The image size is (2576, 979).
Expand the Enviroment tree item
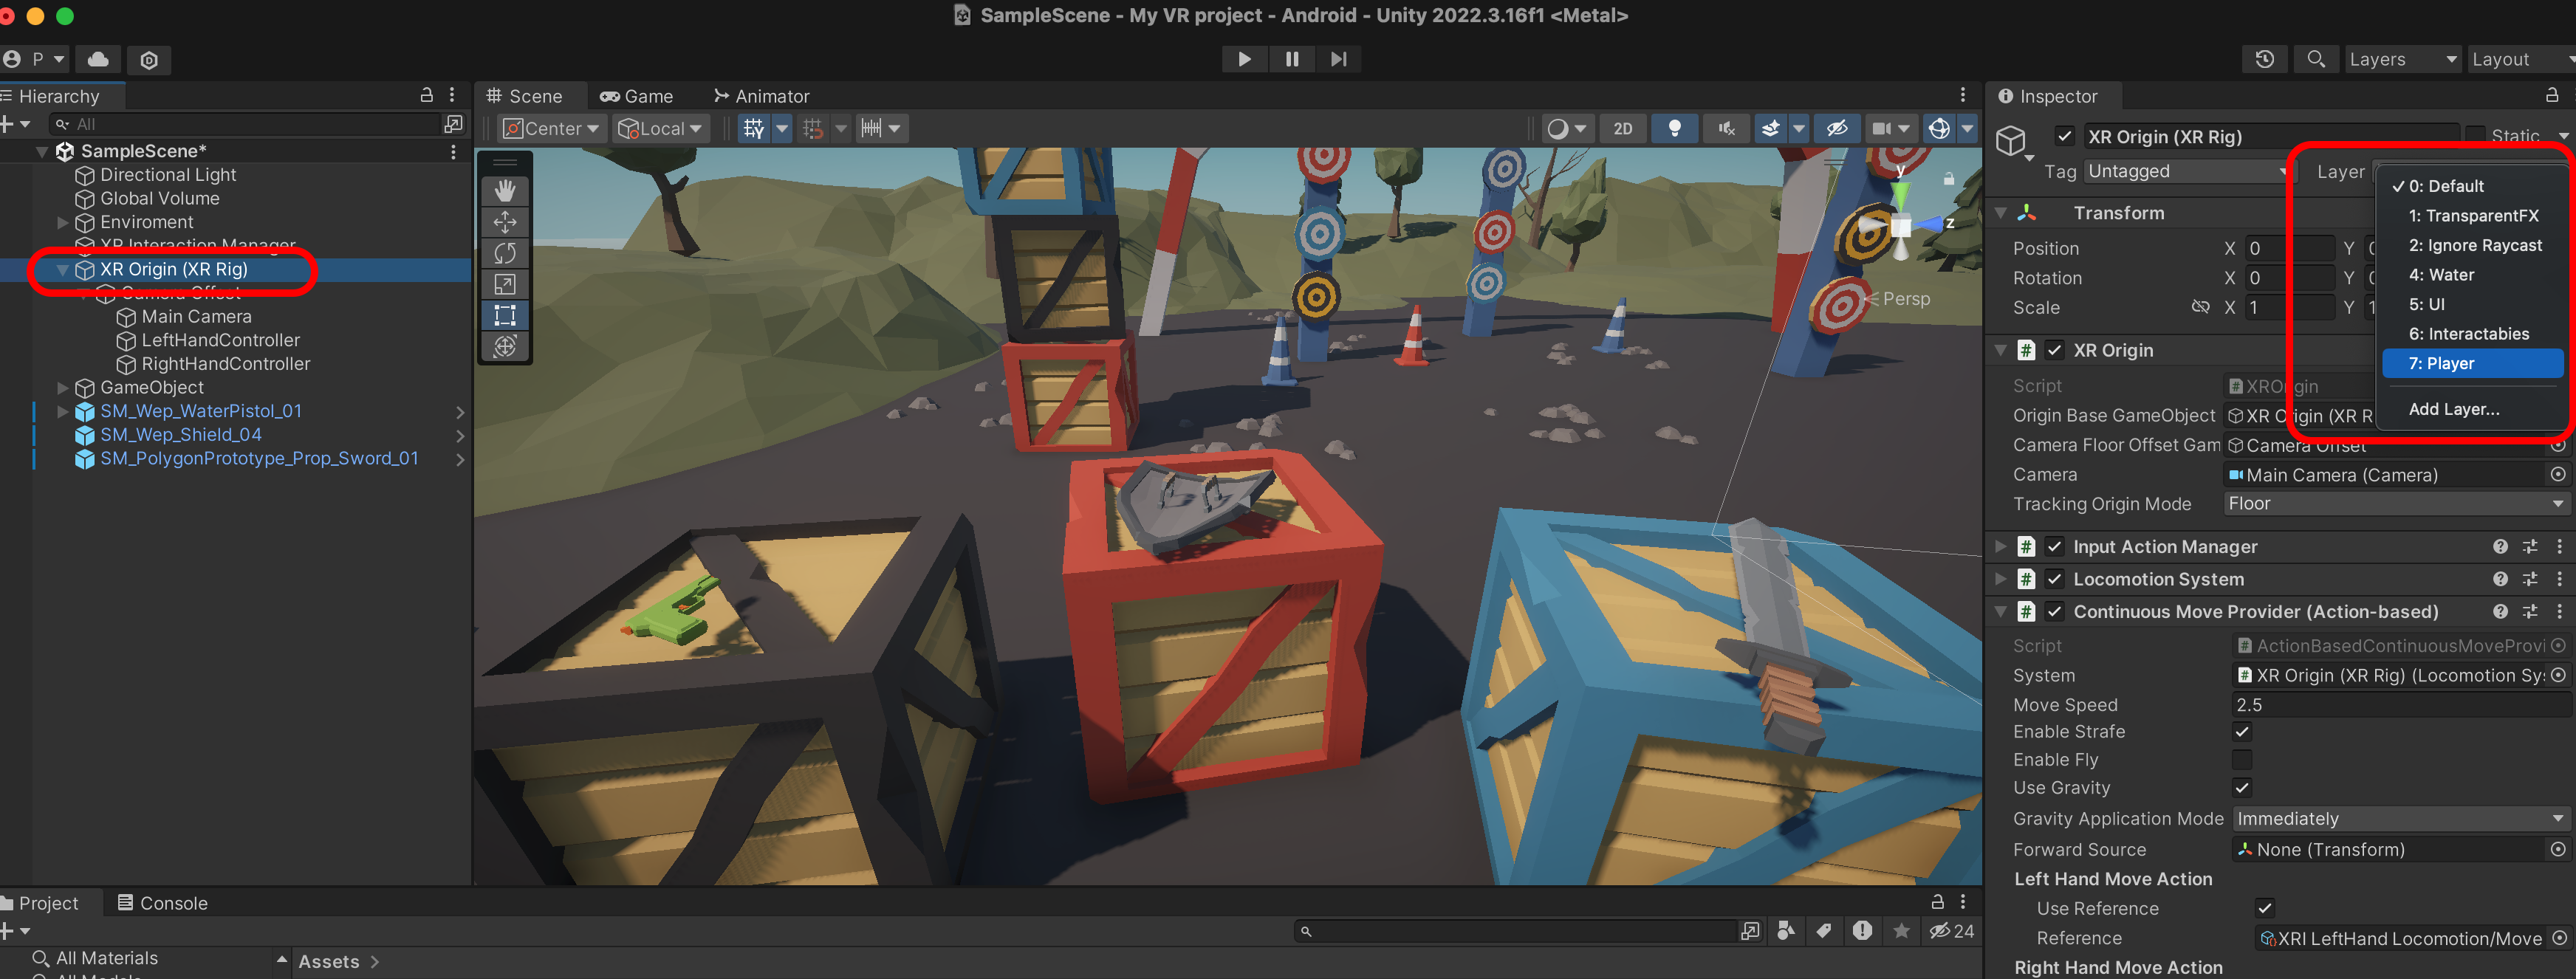63,222
